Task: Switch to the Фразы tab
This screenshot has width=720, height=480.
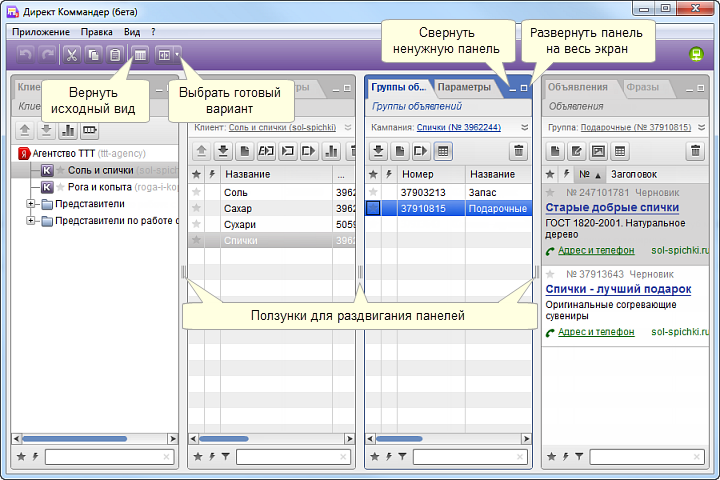Action: point(642,87)
